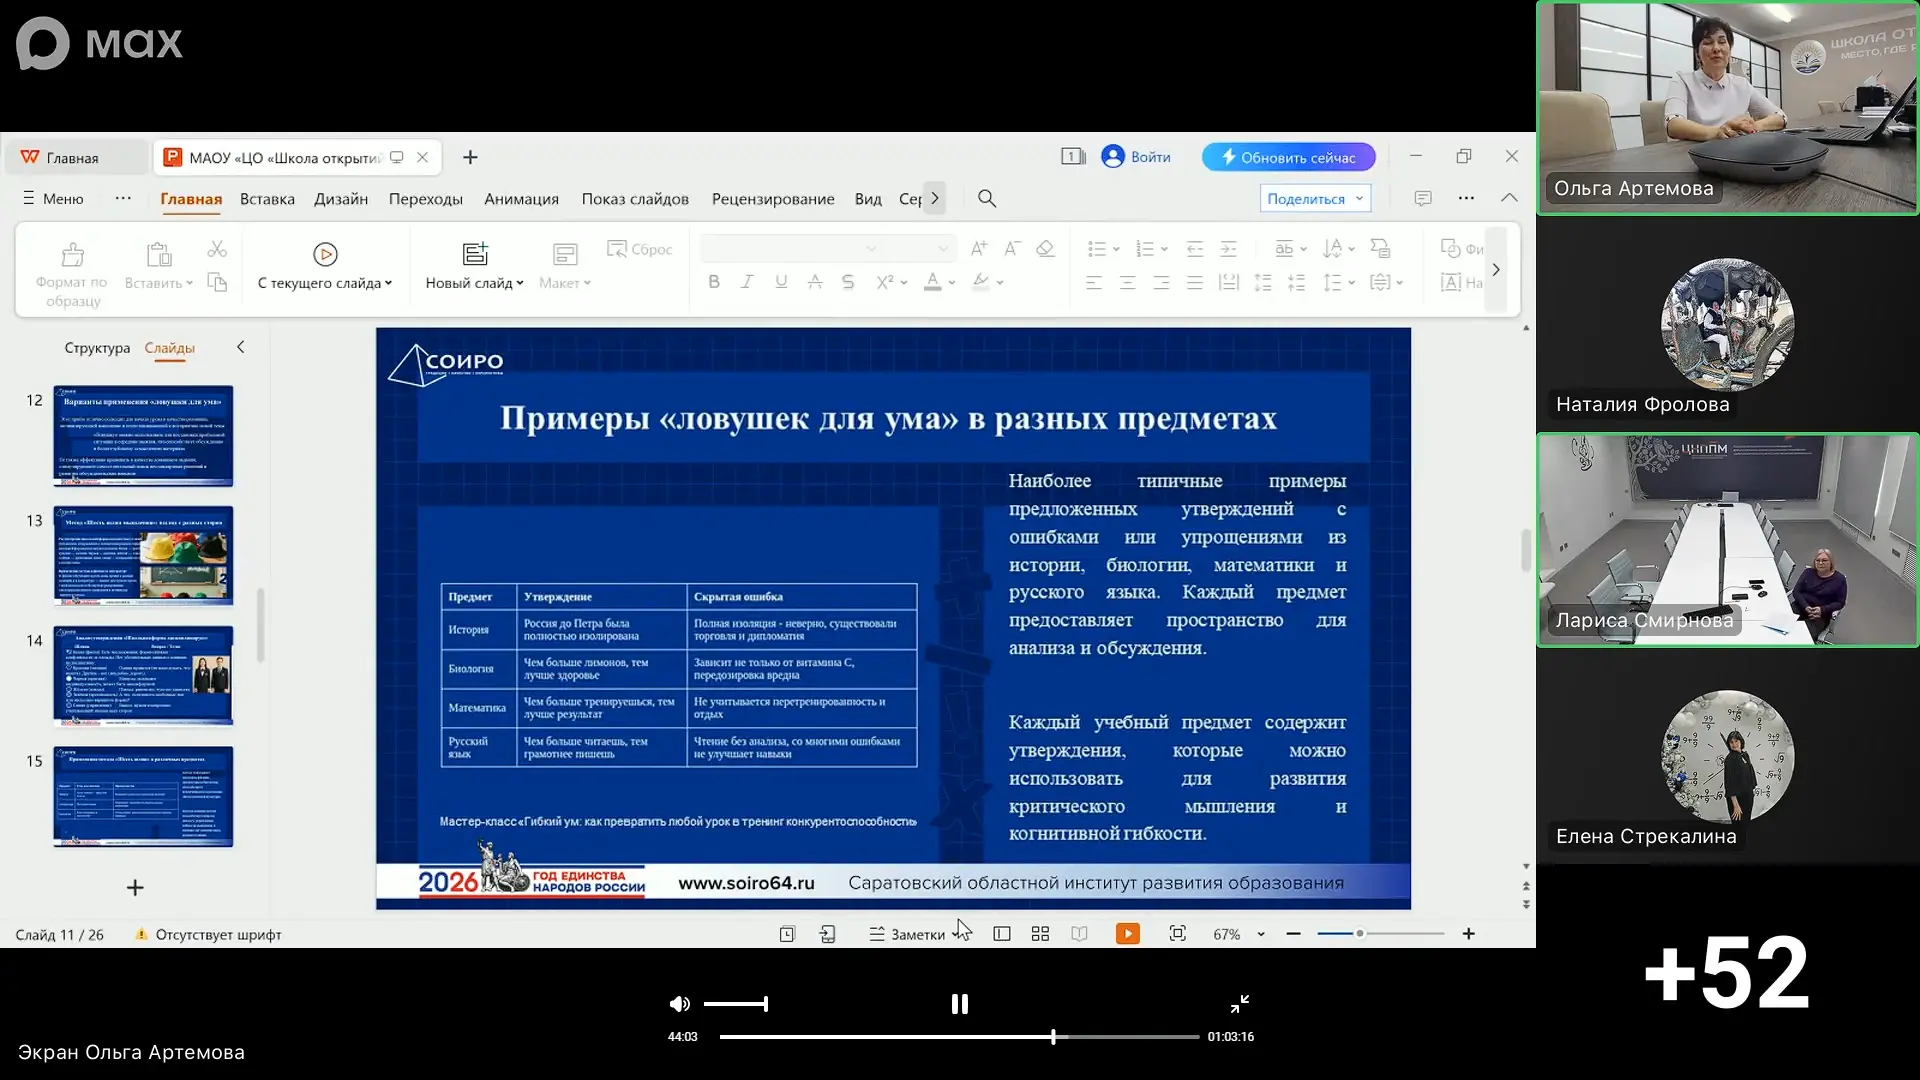Open the search magnifier icon
The image size is (1920, 1080).
coord(987,198)
